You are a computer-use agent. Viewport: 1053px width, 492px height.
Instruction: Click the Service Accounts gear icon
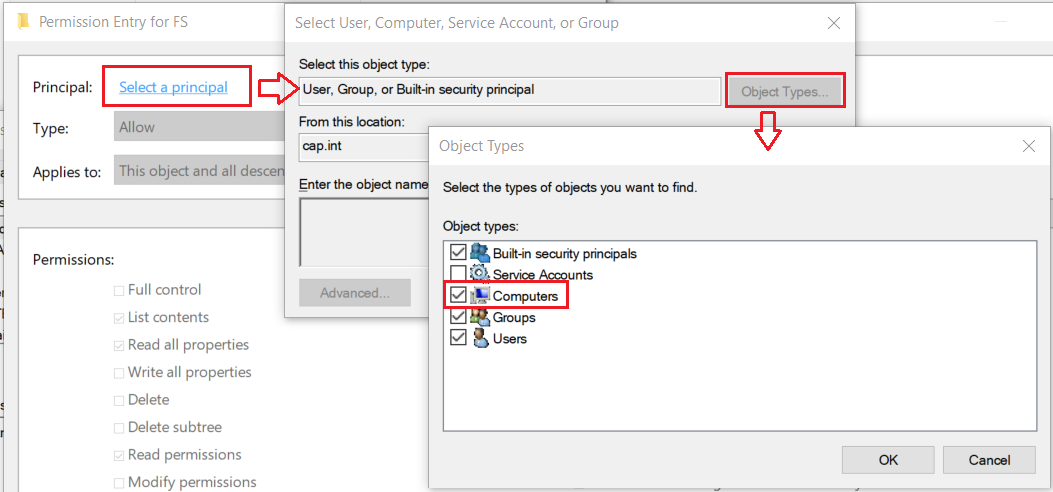pos(479,274)
